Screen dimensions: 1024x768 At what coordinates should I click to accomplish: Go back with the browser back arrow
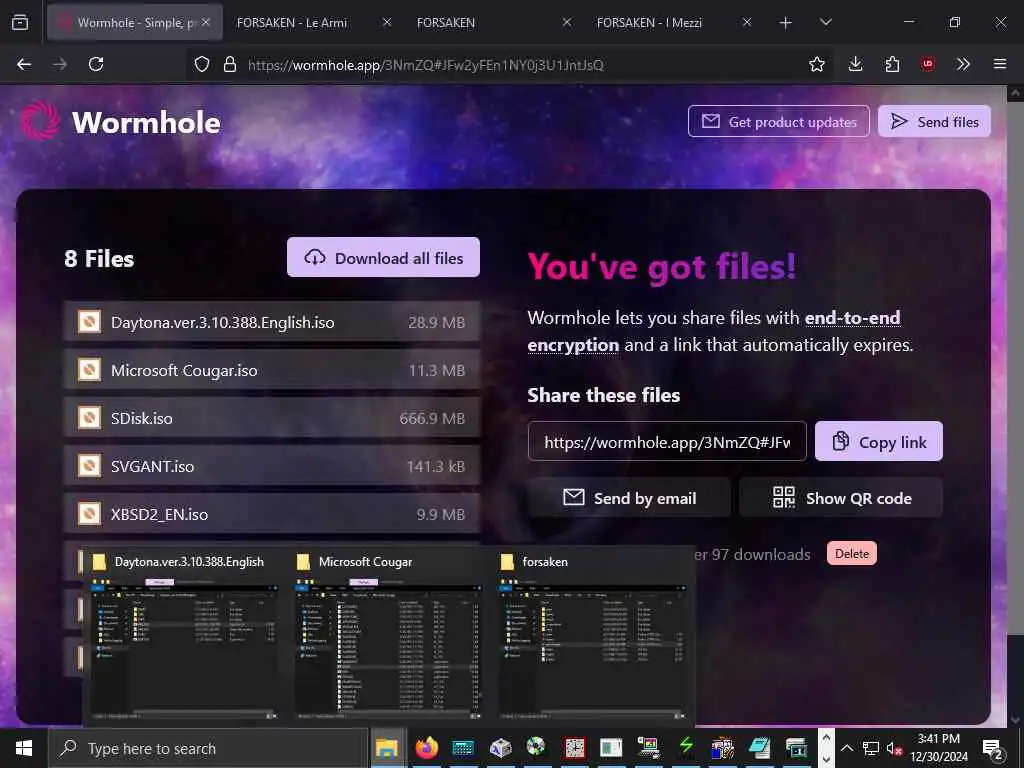pos(24,64)
